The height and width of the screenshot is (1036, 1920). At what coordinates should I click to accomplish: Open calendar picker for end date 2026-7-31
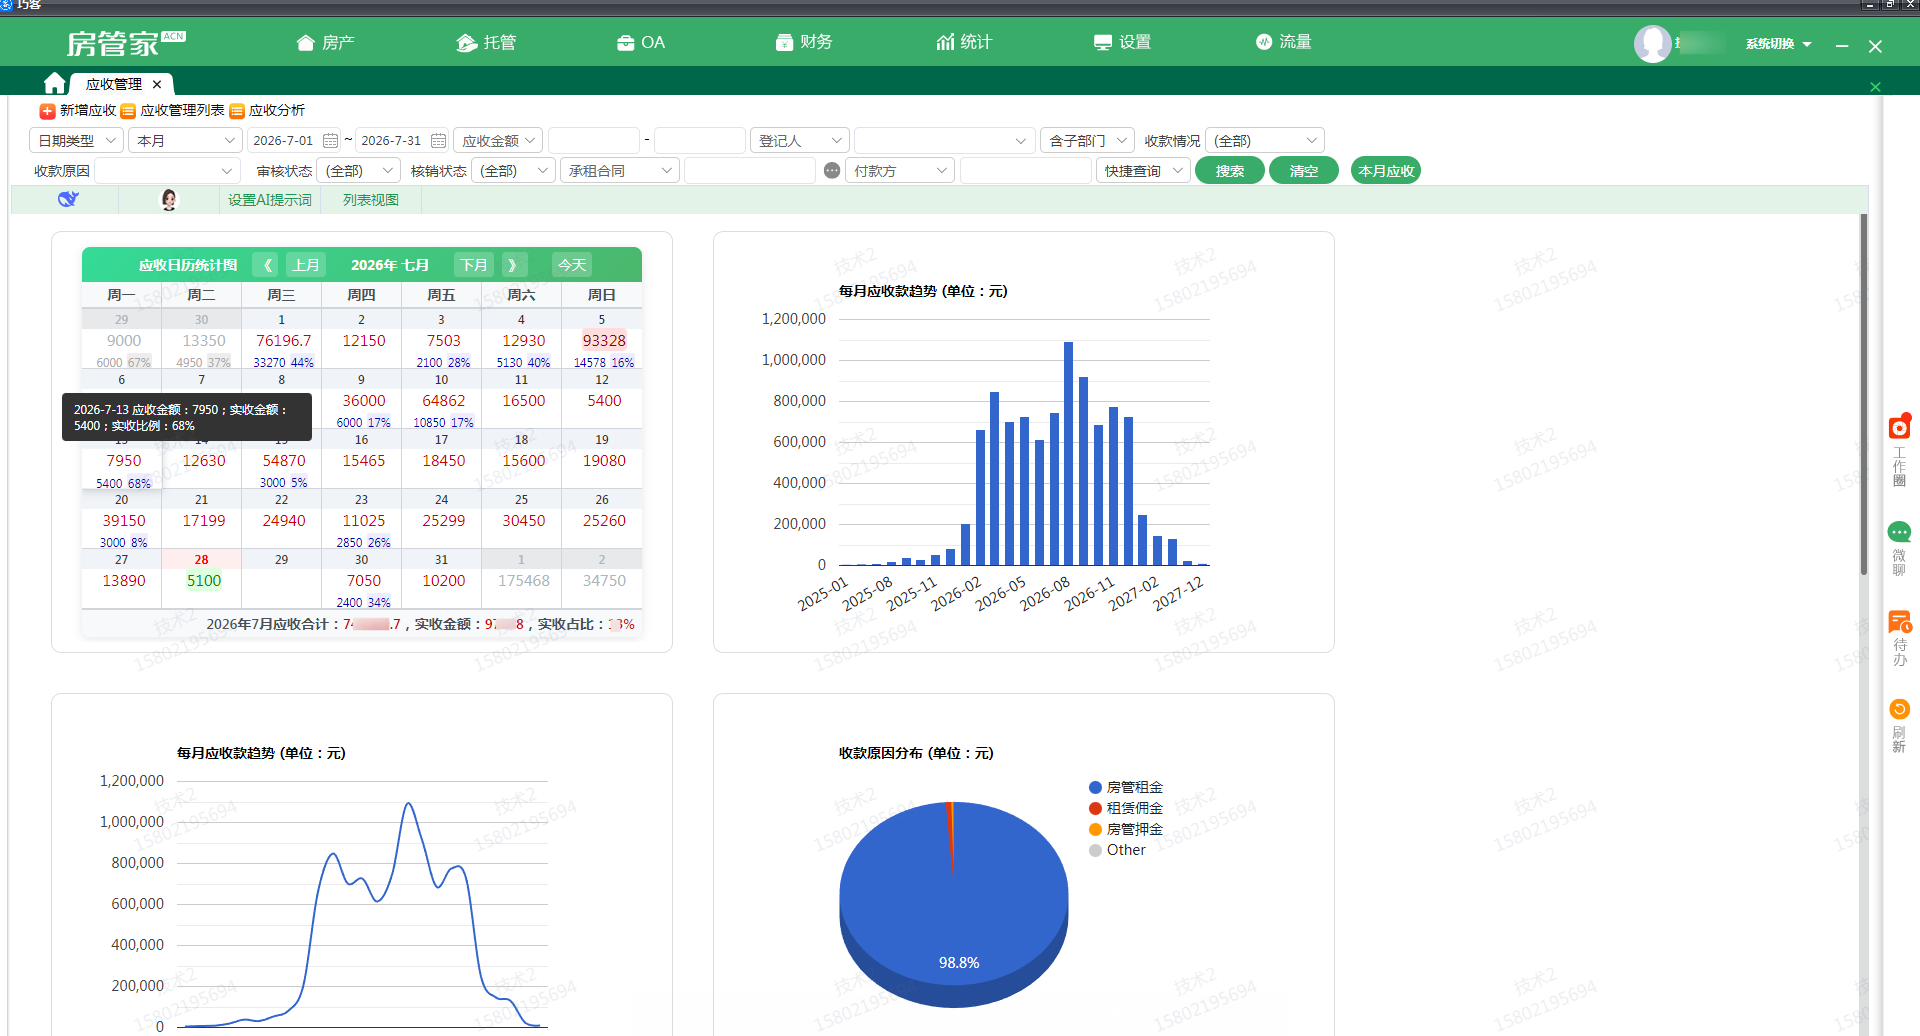click(438, 141)
